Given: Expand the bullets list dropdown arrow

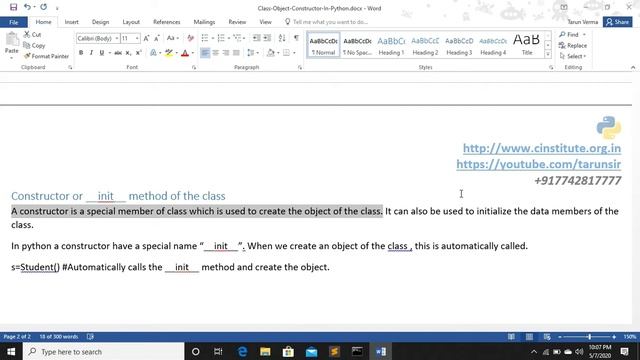Looking at the screenshot, I should pyautogui.click(x=213, y=38).
